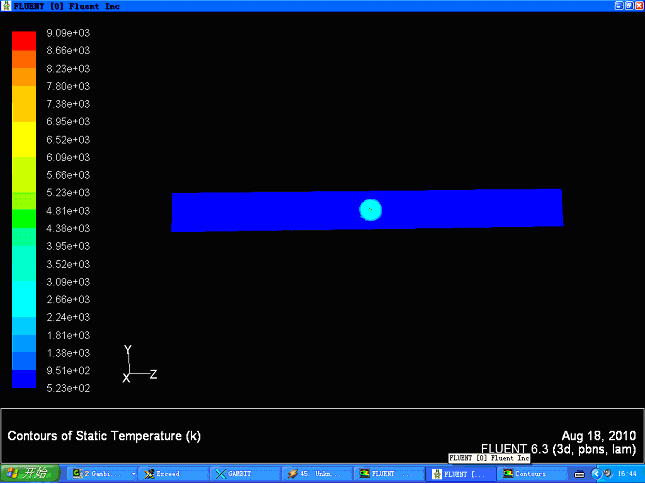Open the Start menu on the taskbar

click(26, 473)
